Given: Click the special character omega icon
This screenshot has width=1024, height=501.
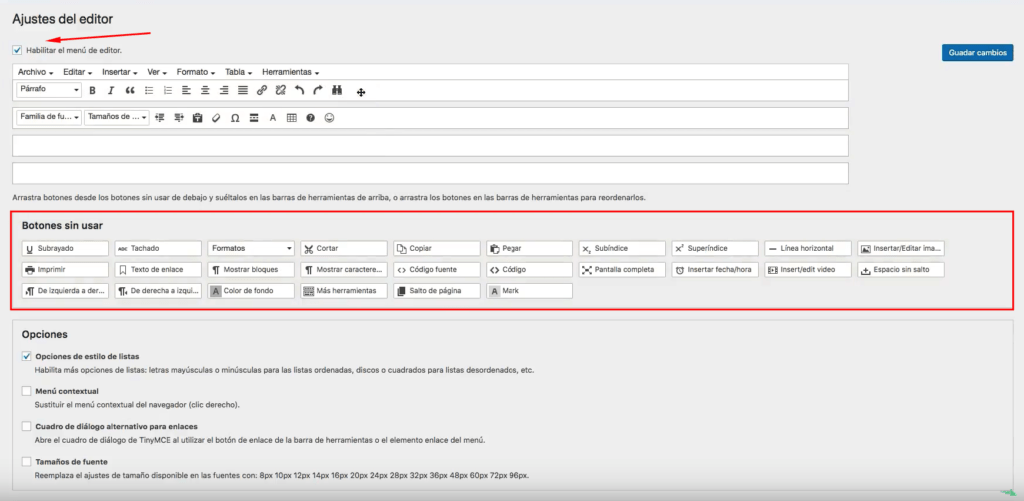Looking at the screenshot, I should 235,118.
